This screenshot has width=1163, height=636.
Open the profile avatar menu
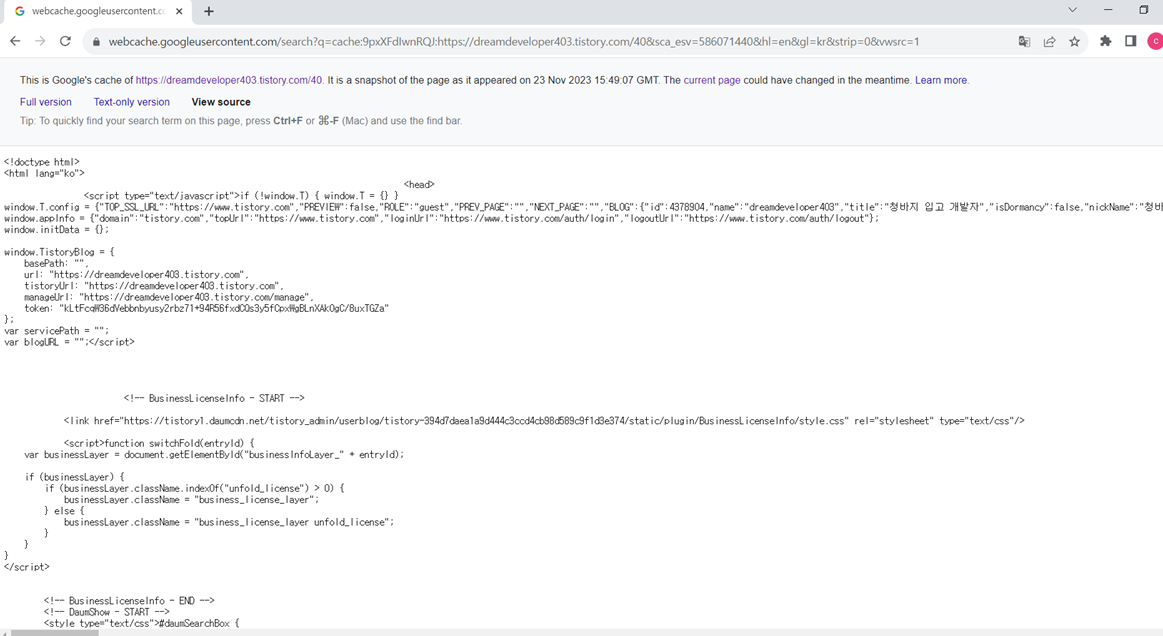[x=1155, y=42]
